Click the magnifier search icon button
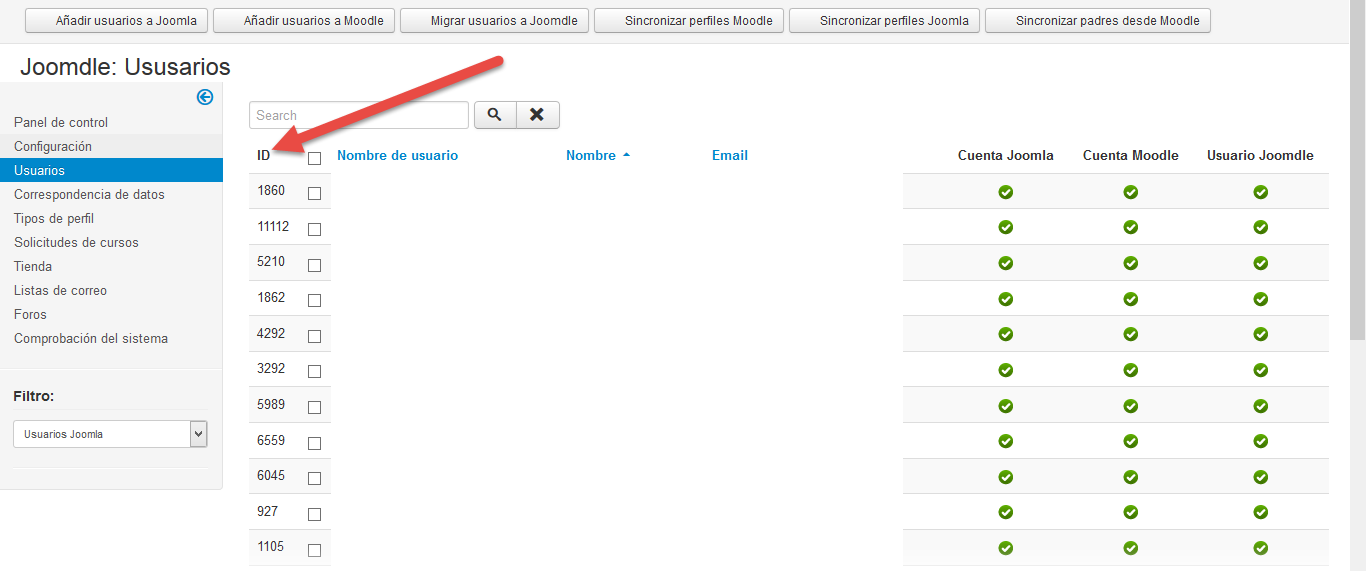Image resolution: width=1366 pixels, height=571 pixels. coord(494,115)
